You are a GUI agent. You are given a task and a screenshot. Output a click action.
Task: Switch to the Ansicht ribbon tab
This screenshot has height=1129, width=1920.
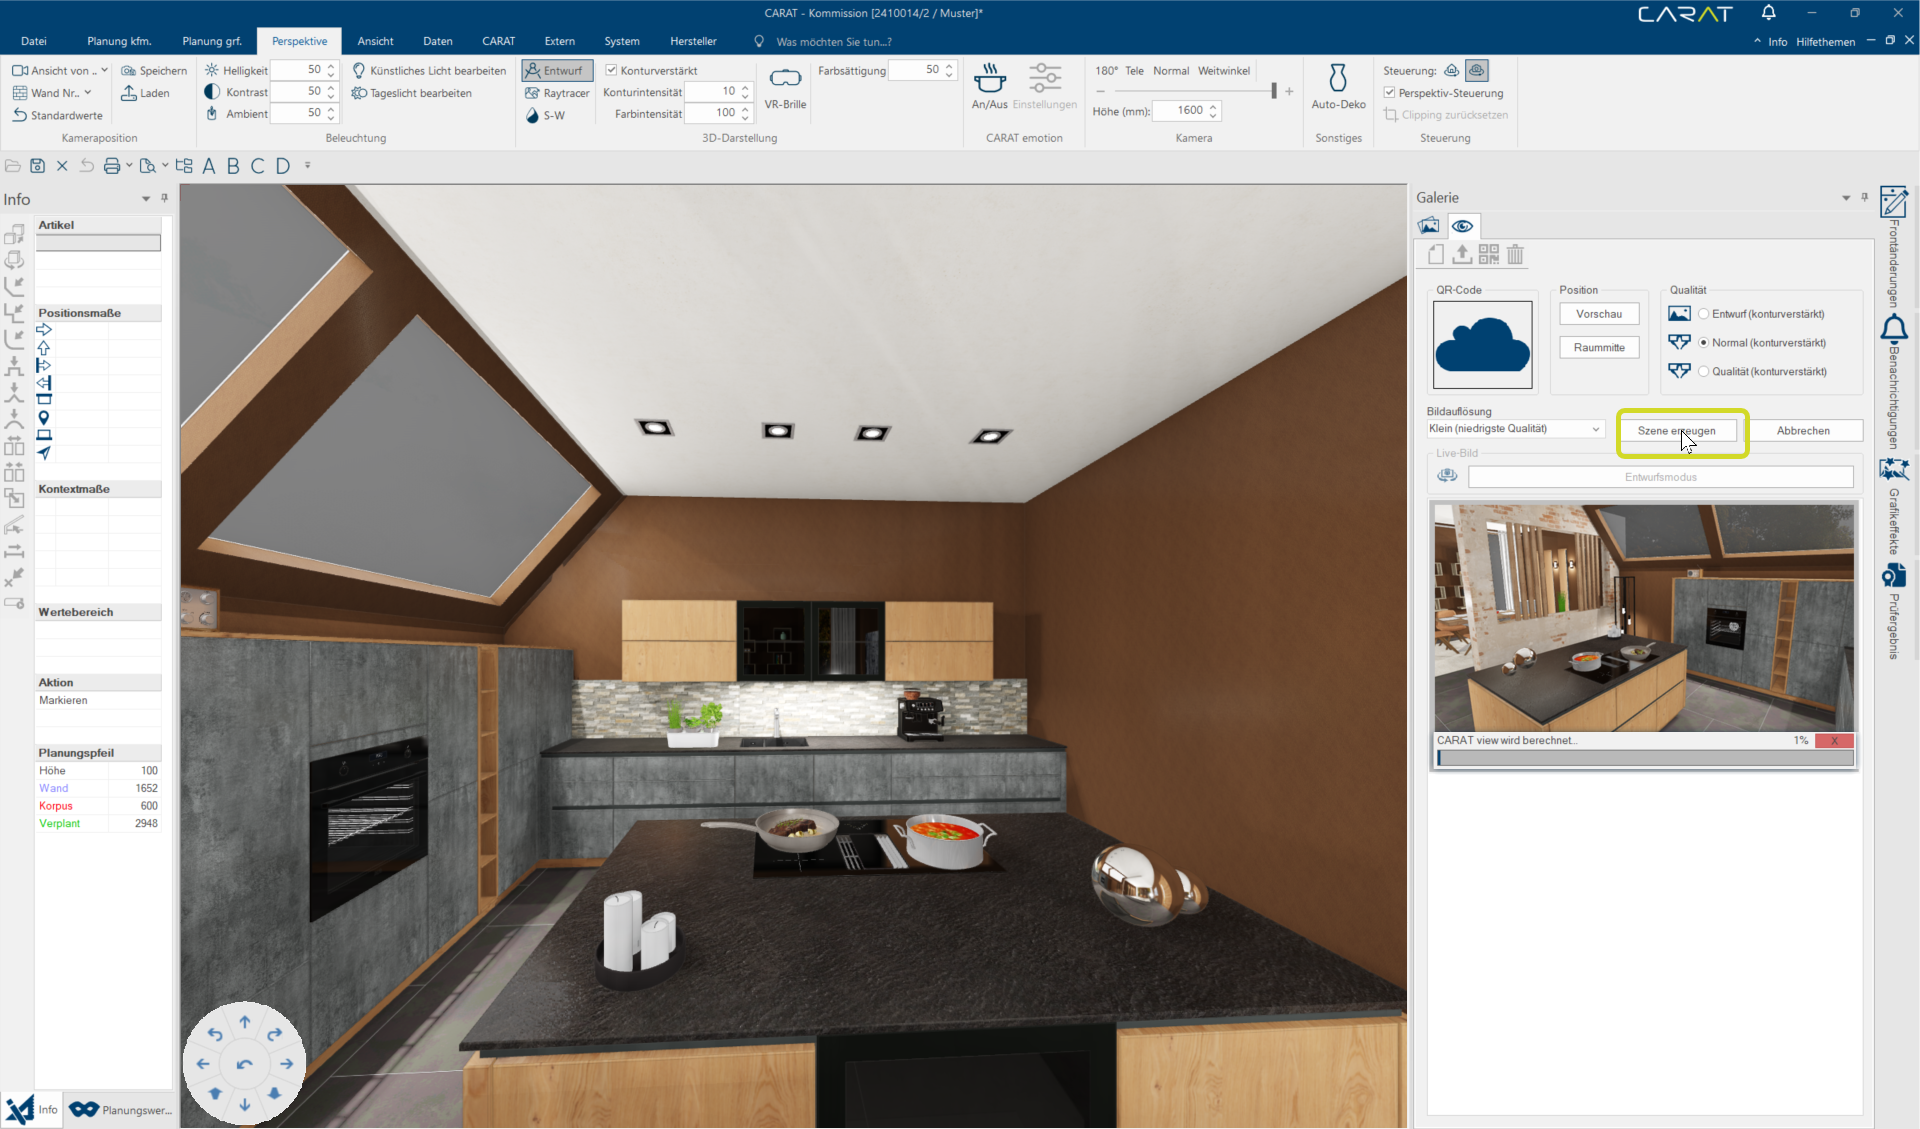pyautogui.click(x=375, y=41)
